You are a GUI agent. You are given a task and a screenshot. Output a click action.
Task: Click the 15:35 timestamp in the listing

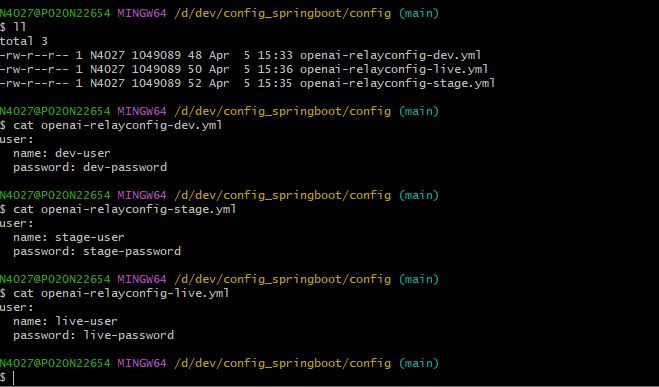275,83
